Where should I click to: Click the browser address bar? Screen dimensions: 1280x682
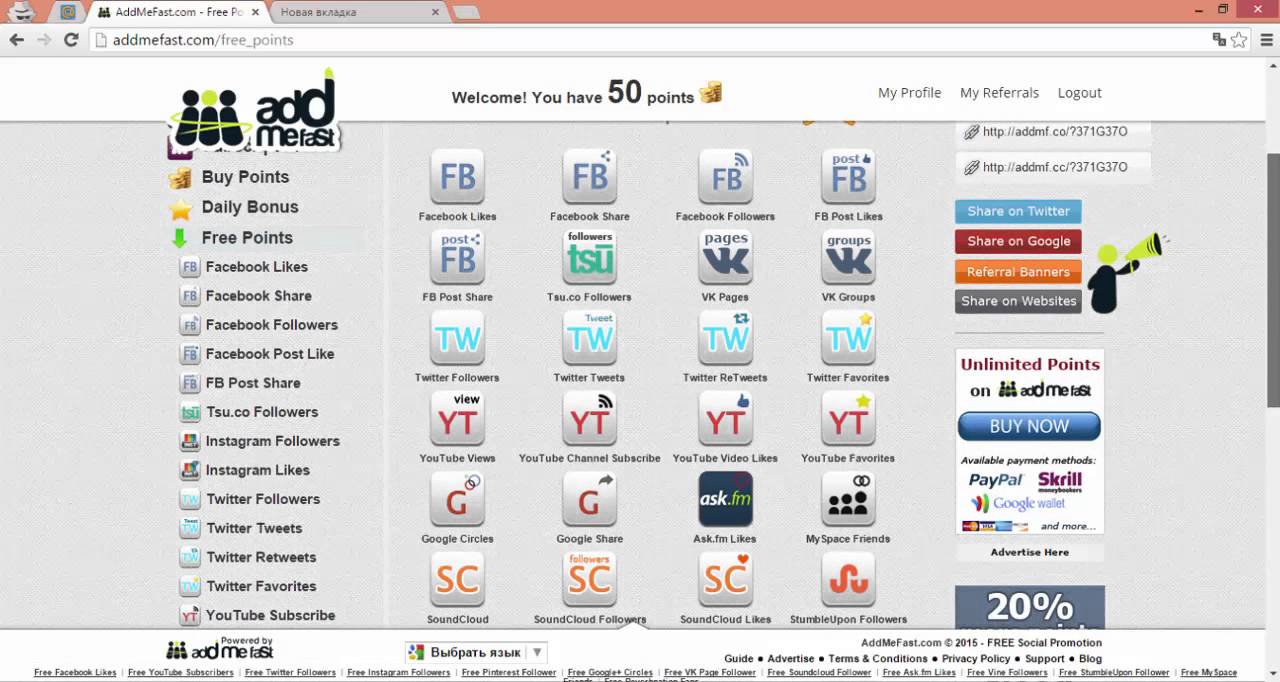(650, 40)
